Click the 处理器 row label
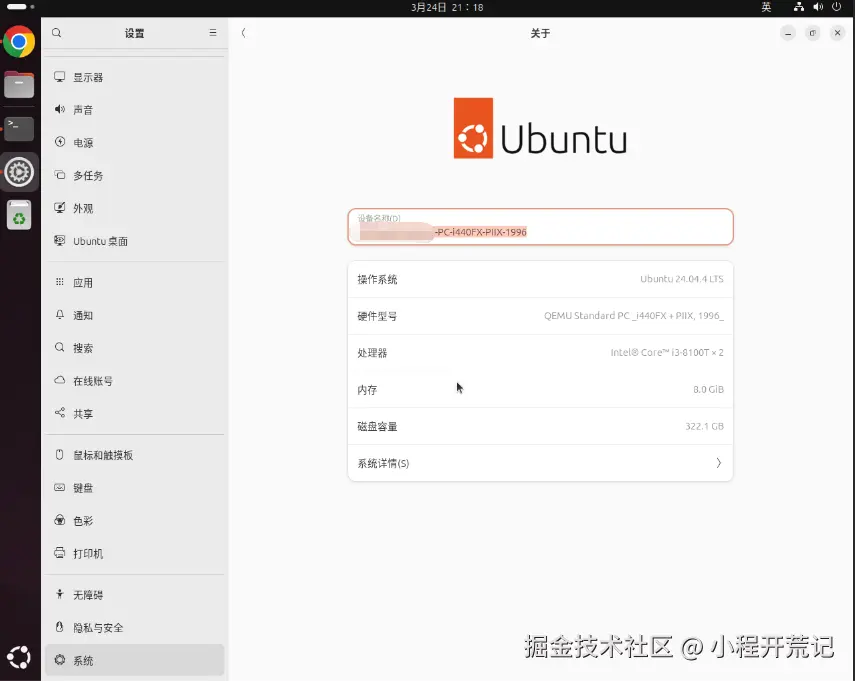Screen dimensions: 855x681 coord(372,353)
